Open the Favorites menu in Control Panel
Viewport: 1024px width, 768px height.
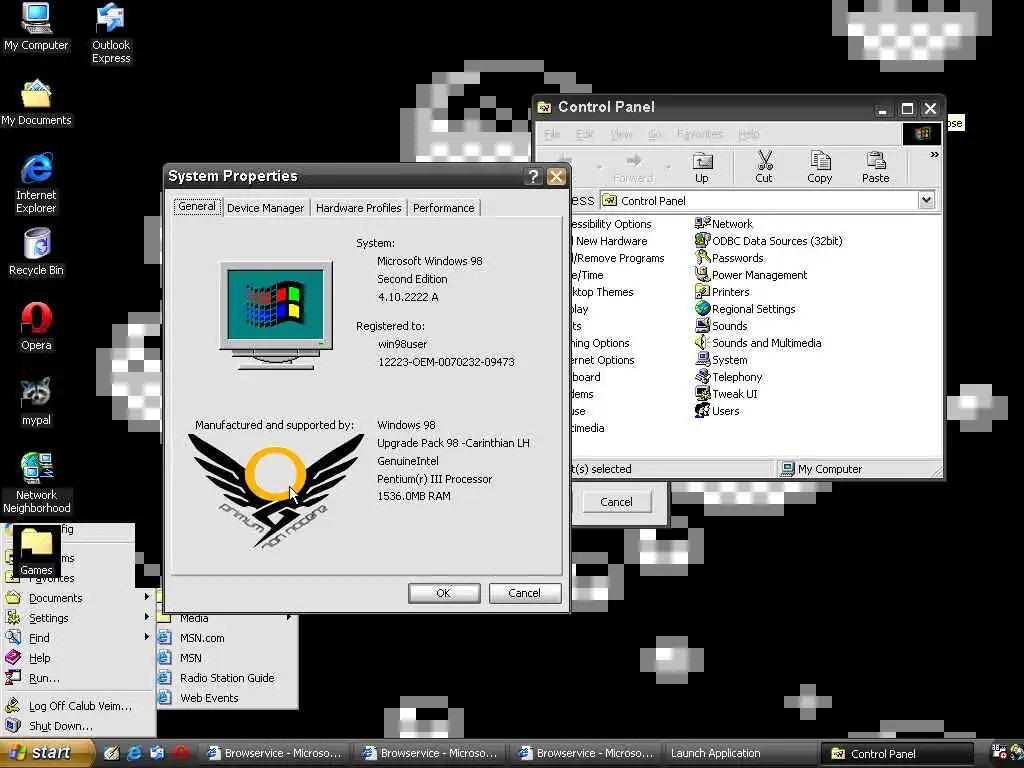click(x=699, y=134)
